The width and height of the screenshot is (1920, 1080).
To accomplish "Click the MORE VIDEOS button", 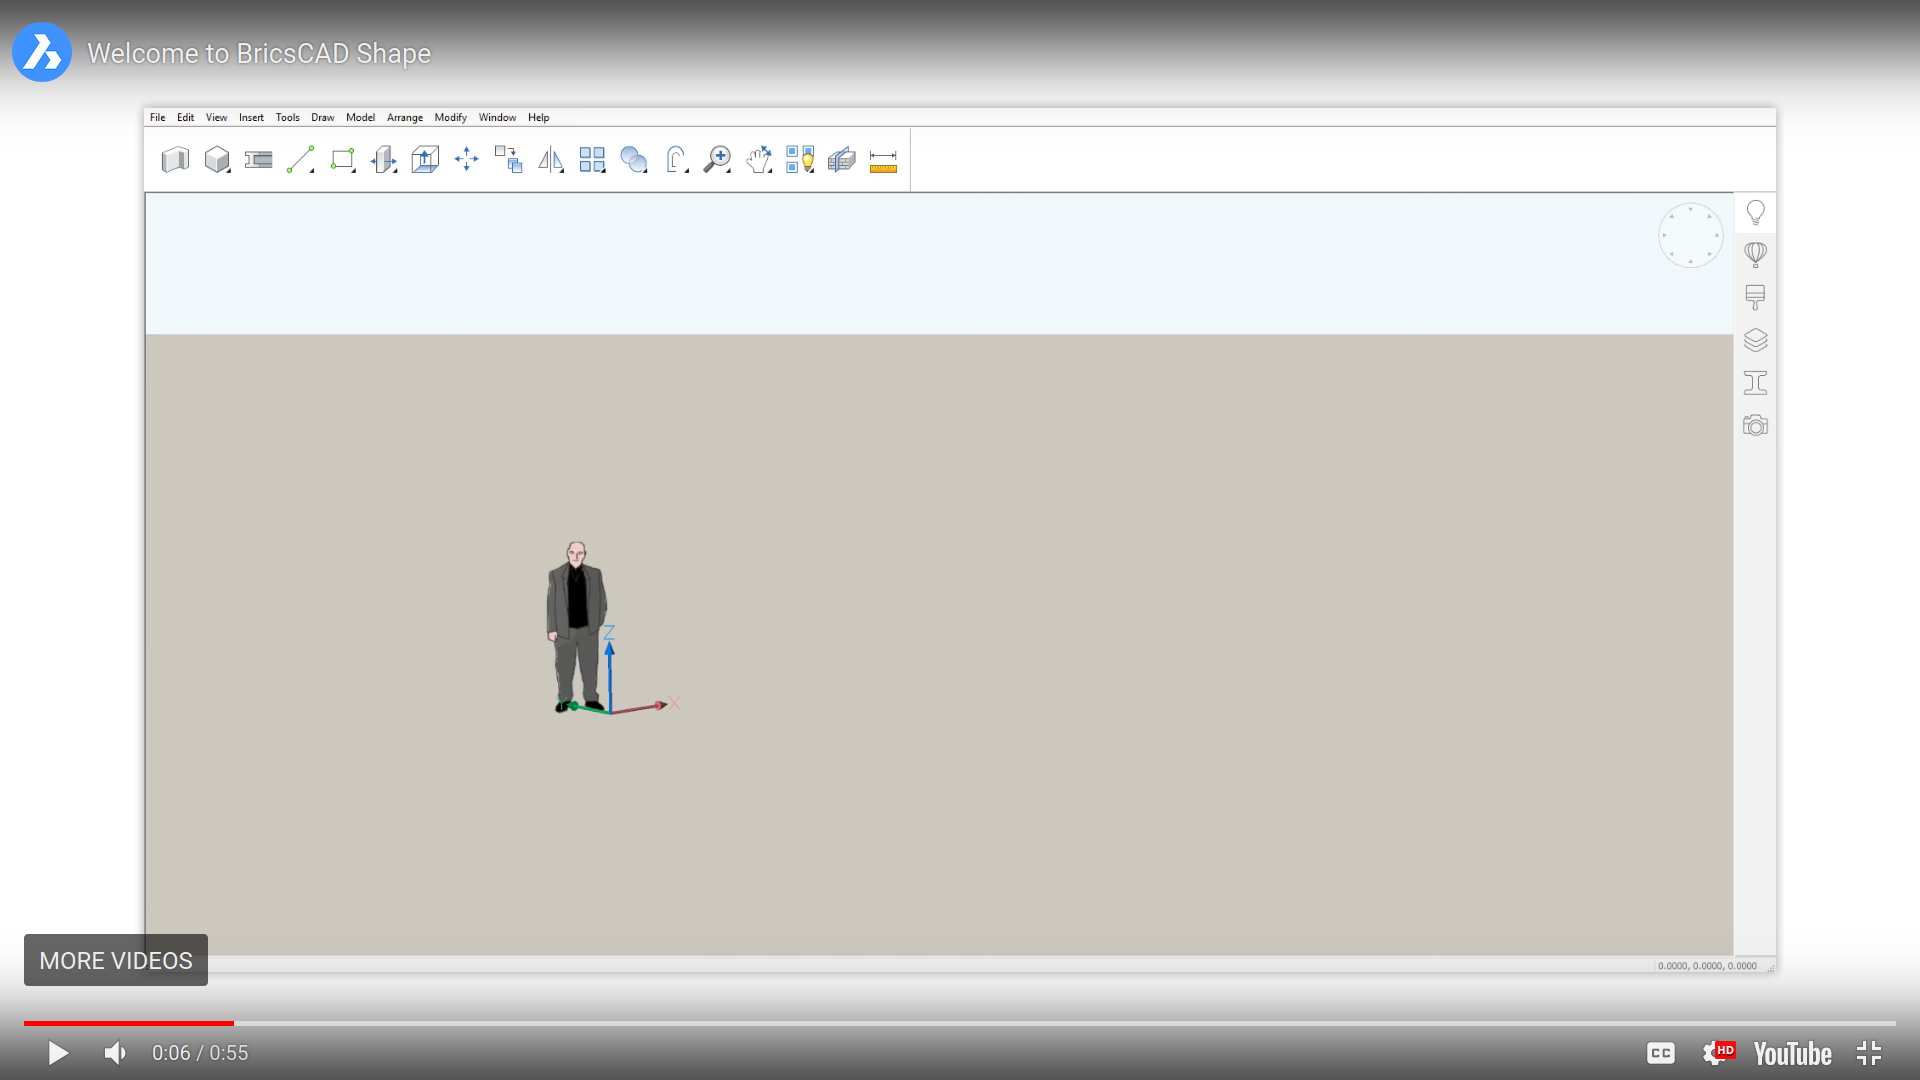I will 116,960.
